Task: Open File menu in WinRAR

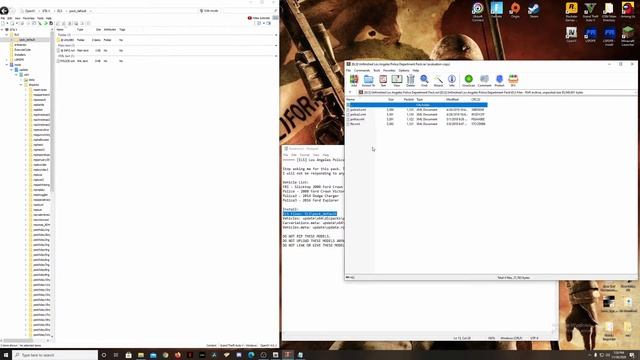Action: 349,71
